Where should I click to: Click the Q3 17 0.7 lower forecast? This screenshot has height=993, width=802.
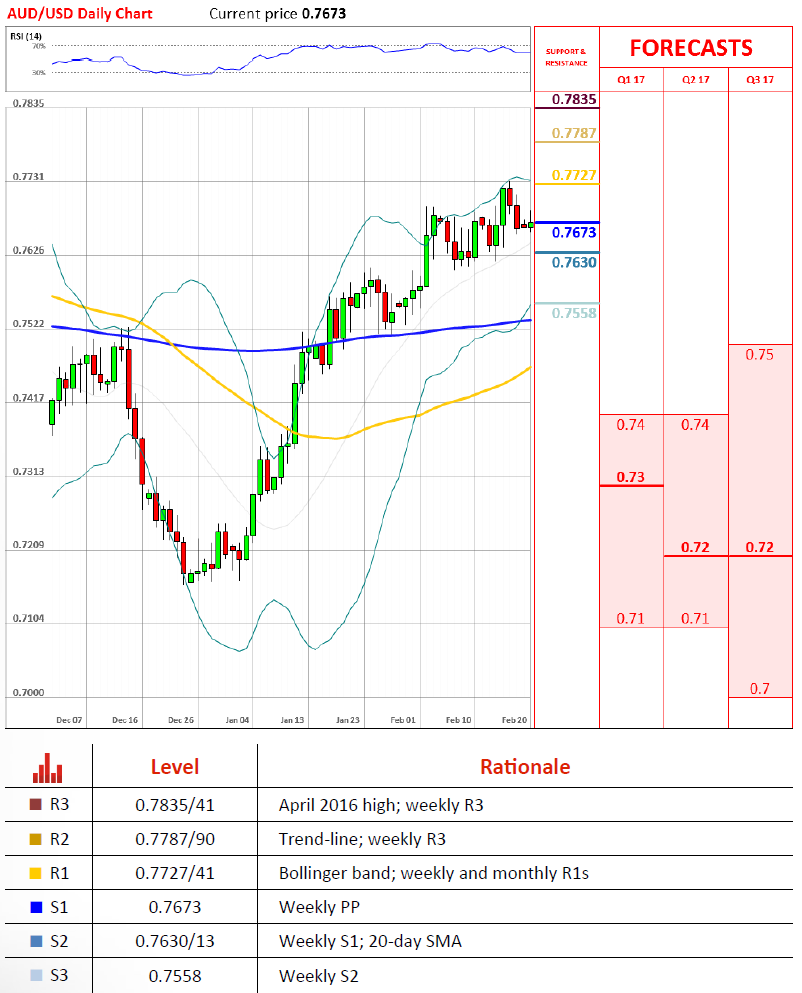760,688
